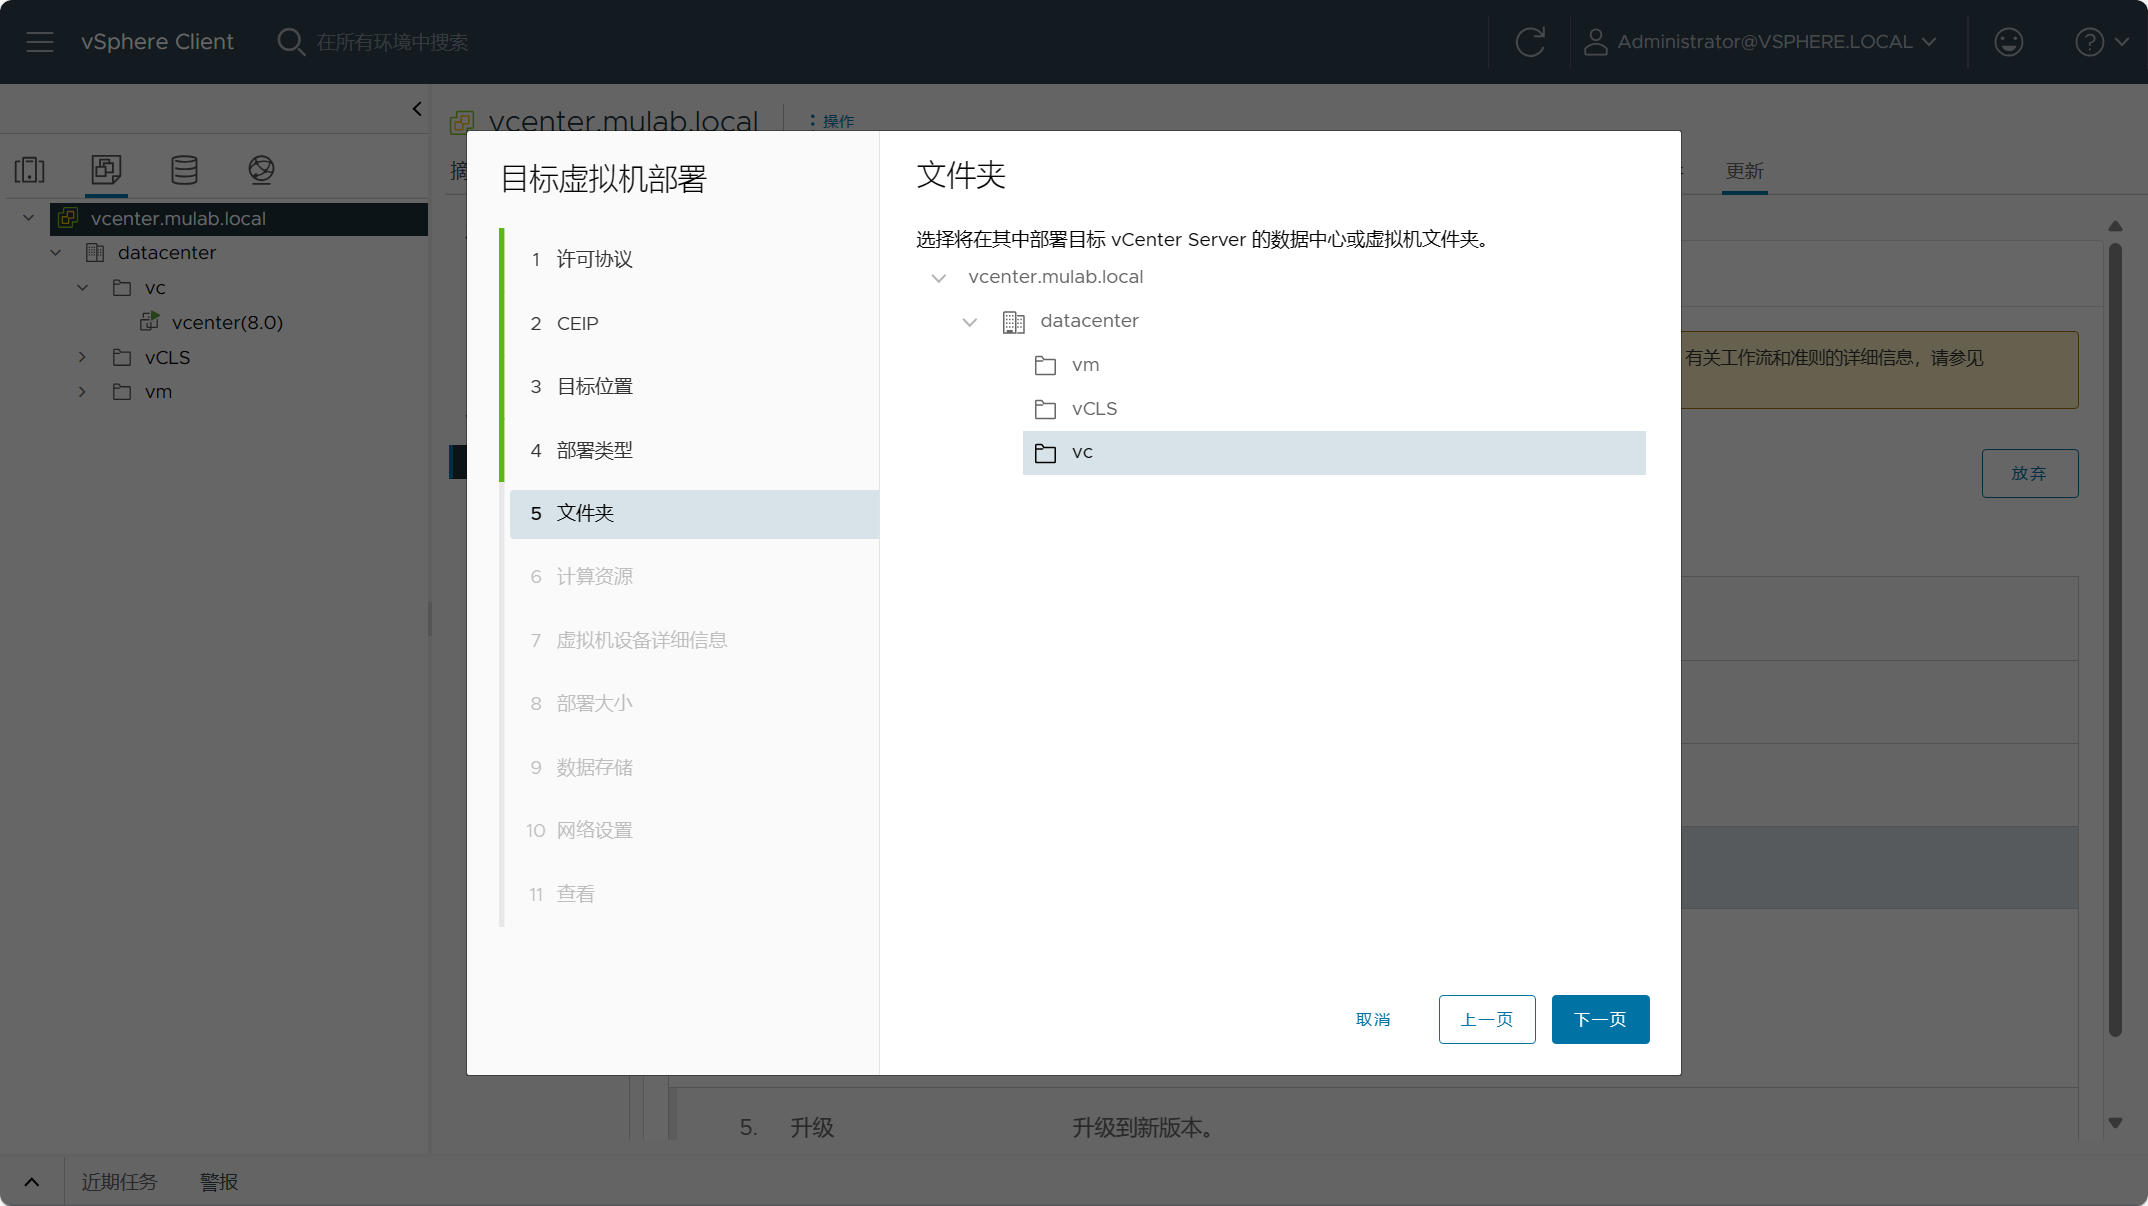Expand the bottom recent tasks panel
2148x1206 pixels.
point(32,1182)
